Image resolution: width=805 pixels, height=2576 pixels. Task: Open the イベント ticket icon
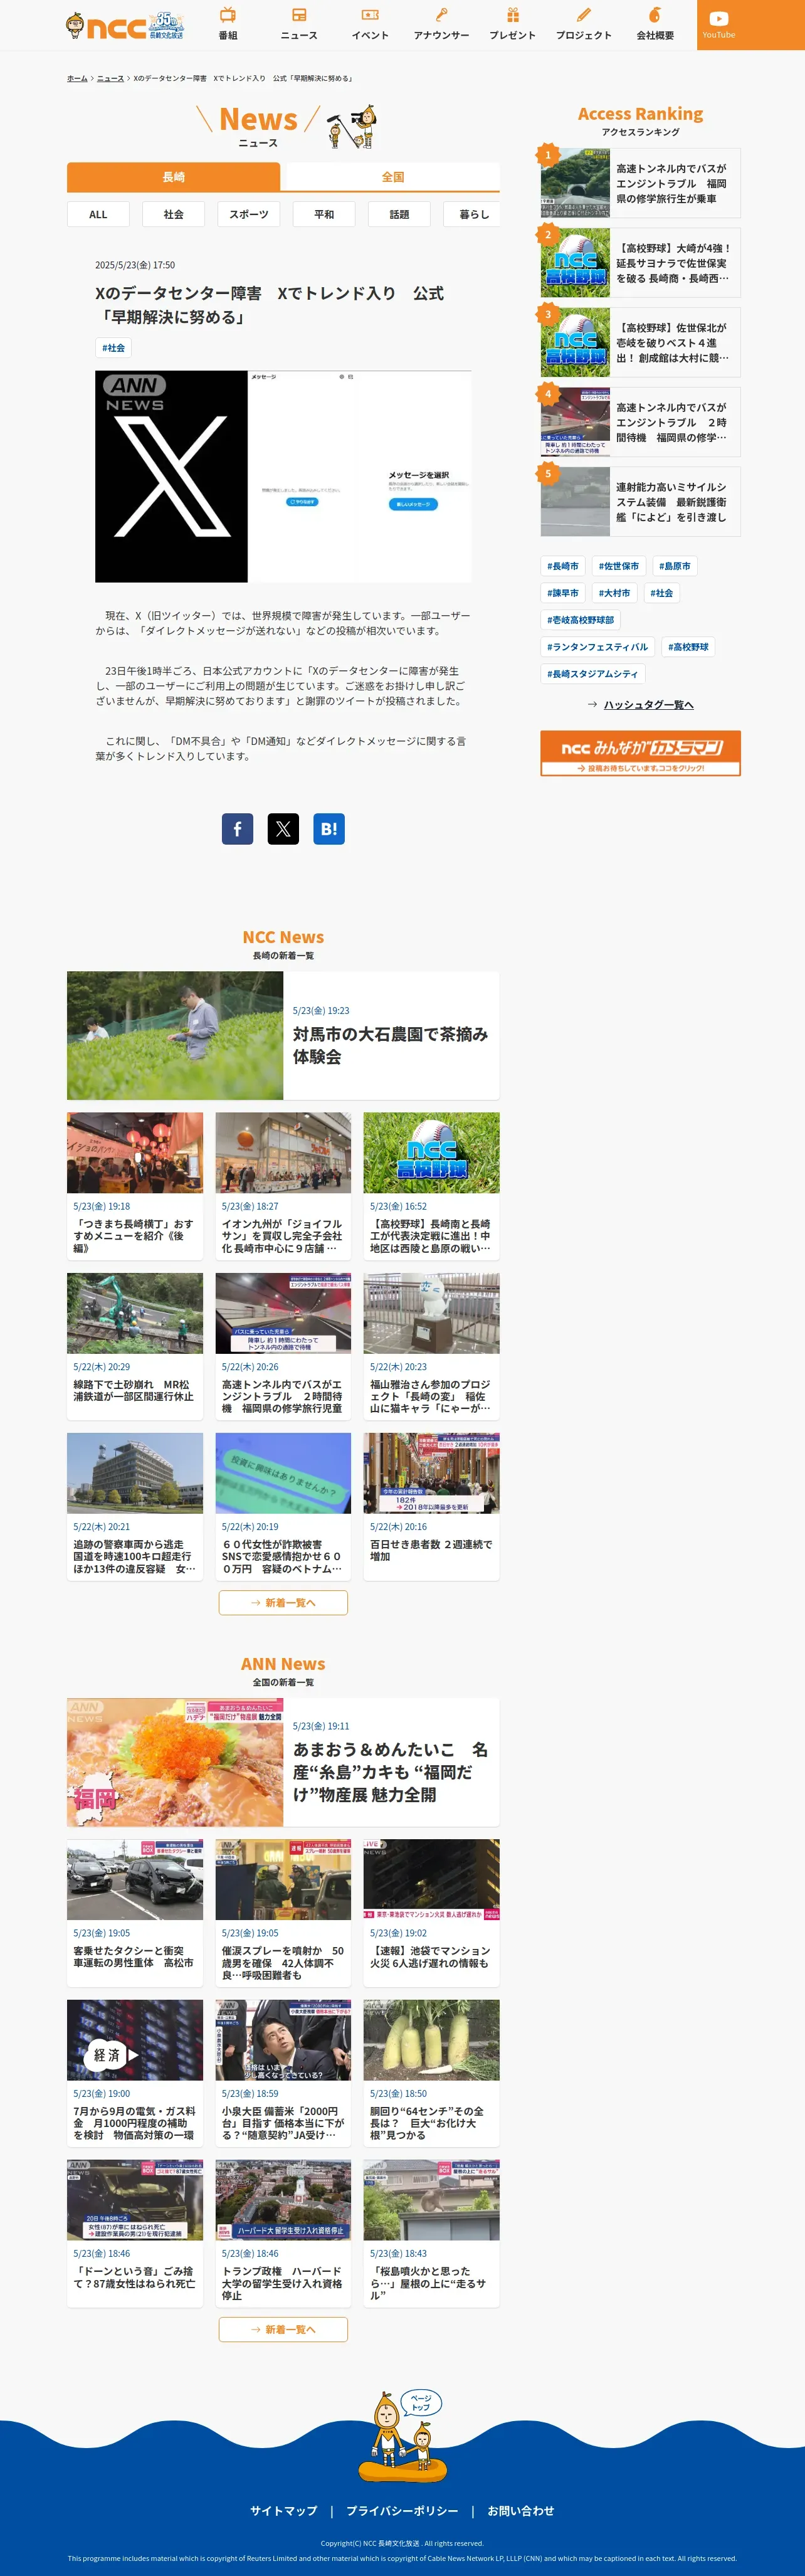pos(370,24)
